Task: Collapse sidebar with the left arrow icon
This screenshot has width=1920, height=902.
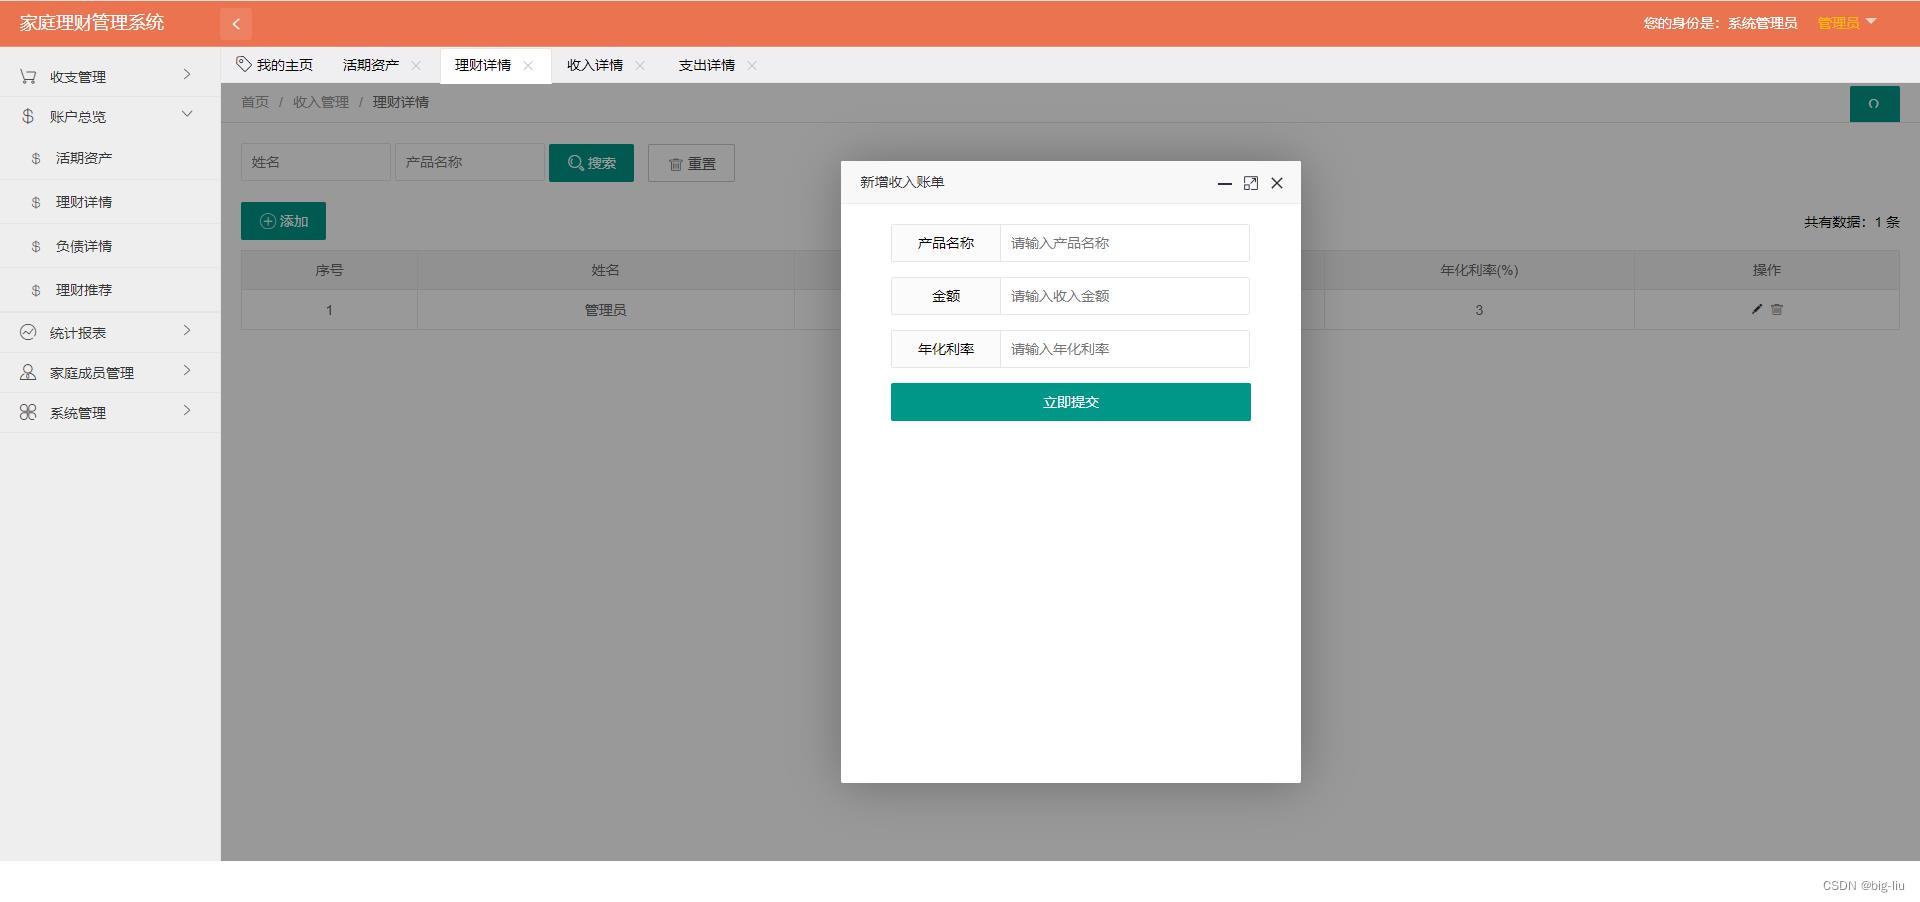Action: point(236,23)
